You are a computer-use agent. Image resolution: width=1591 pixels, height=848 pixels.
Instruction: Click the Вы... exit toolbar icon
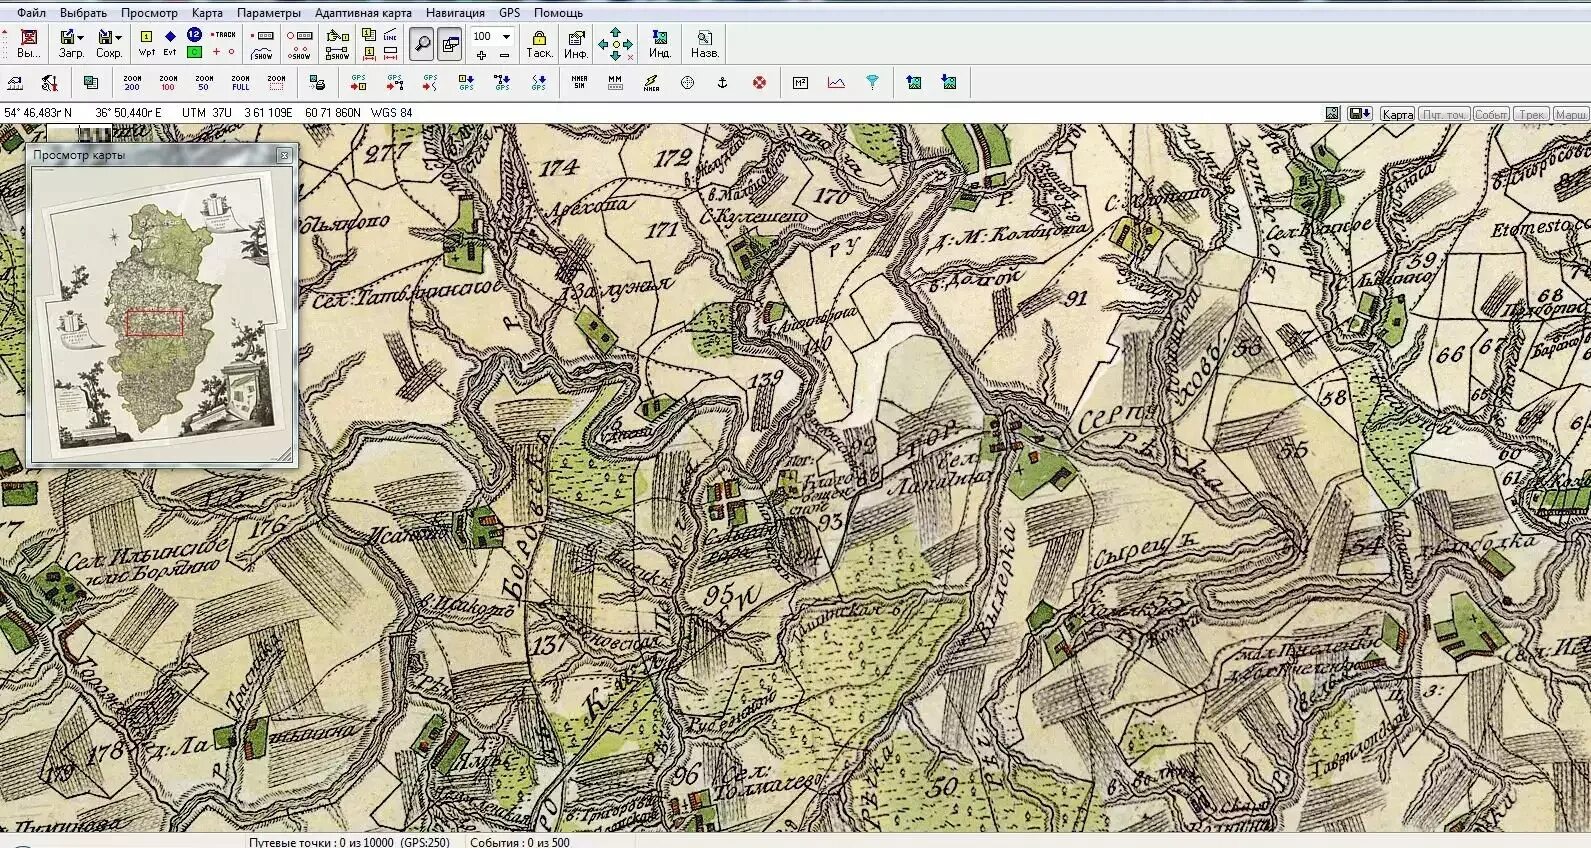29,44
